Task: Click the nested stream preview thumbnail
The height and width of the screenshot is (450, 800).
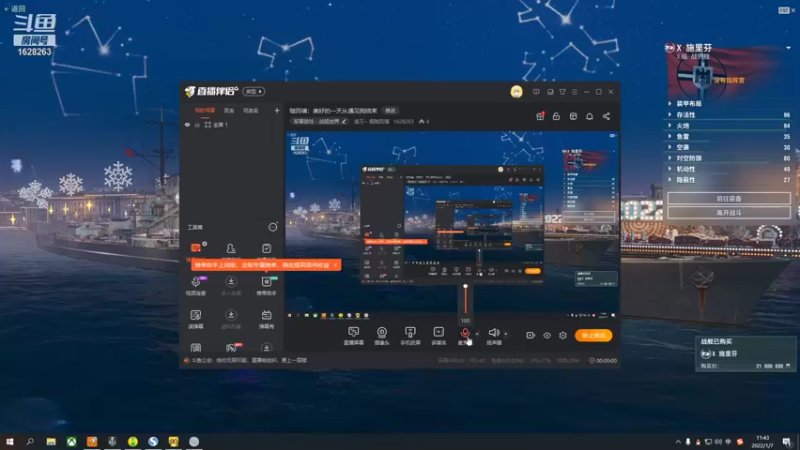Action: pyautogui.click(x=452, y=224)
